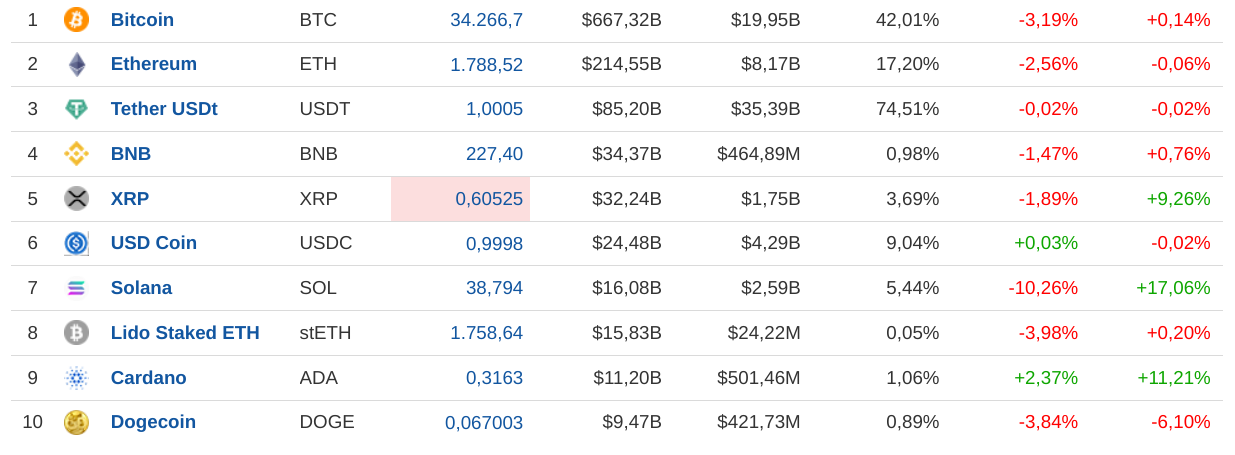Viewport: 1235px width, 455px height.
Task: Open the Cardano name link
Action: (148, 378)
